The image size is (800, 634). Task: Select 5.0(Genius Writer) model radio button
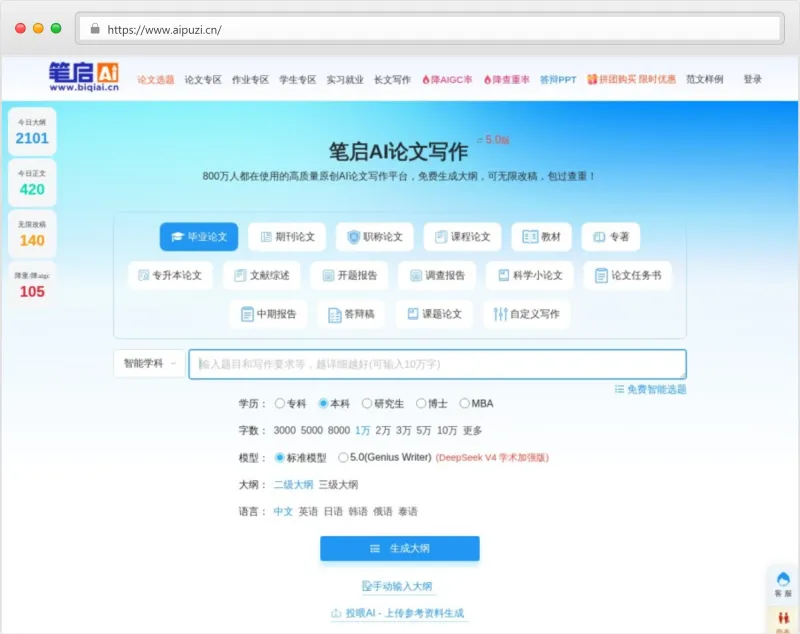(x=343, y=458)
